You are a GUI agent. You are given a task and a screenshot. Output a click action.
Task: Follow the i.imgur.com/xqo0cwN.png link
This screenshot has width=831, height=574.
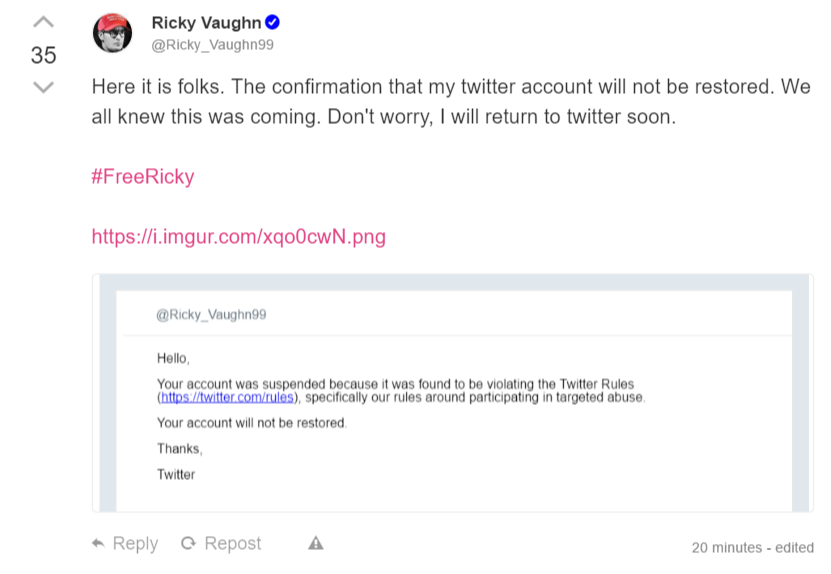point(238,236)
